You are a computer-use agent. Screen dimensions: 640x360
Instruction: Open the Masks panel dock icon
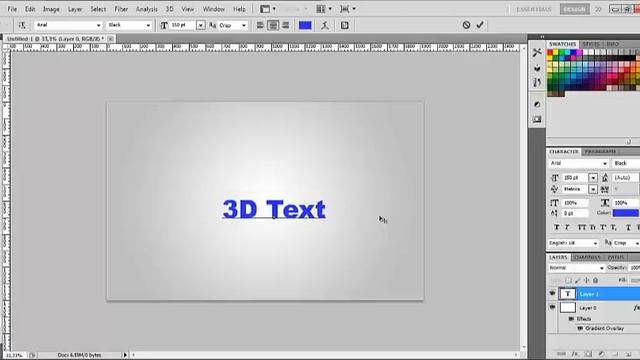pyautogui.click(x=537, y=119)
